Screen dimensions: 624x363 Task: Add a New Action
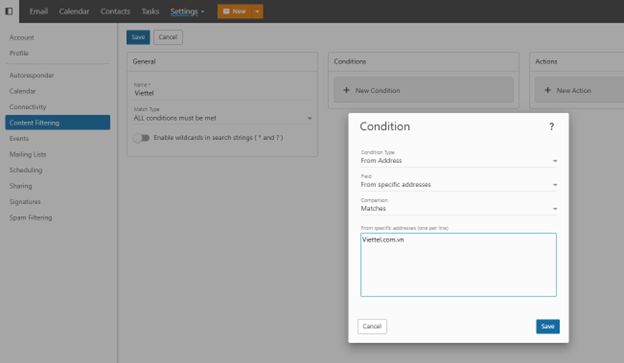[x=579, y=90]
